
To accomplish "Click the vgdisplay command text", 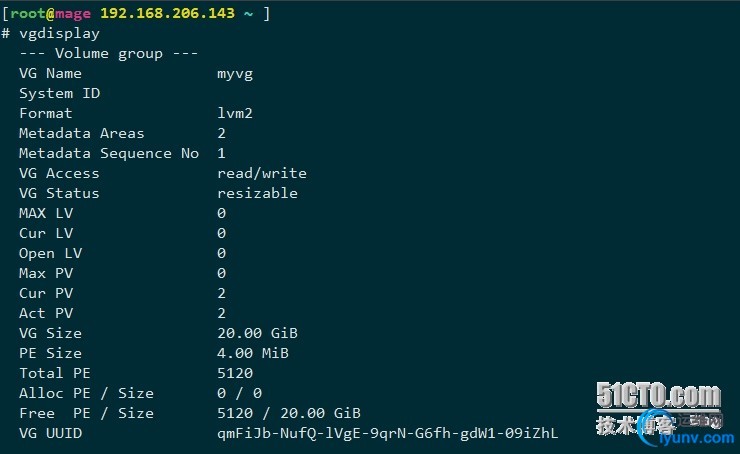I will pyautogui.click(x=59, y=34).
